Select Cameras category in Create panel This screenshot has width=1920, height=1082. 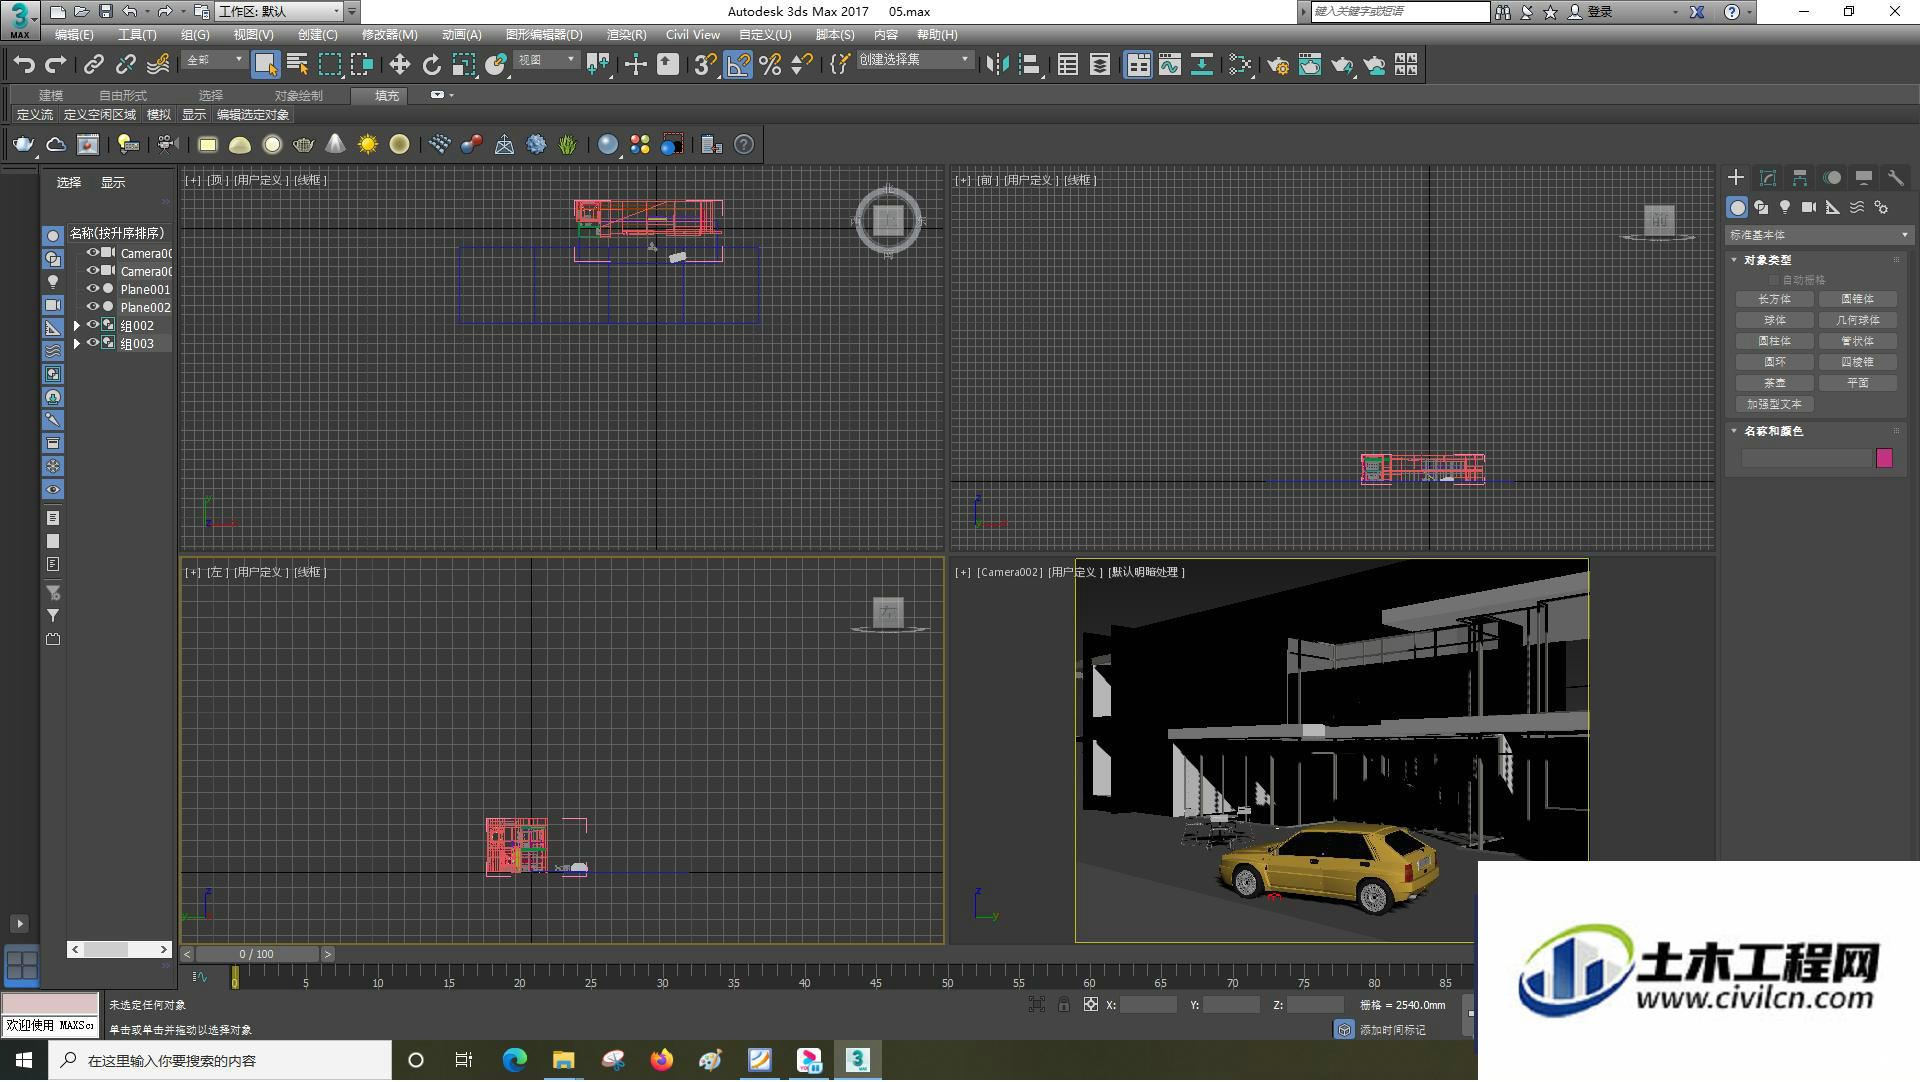pos(1809,207)
